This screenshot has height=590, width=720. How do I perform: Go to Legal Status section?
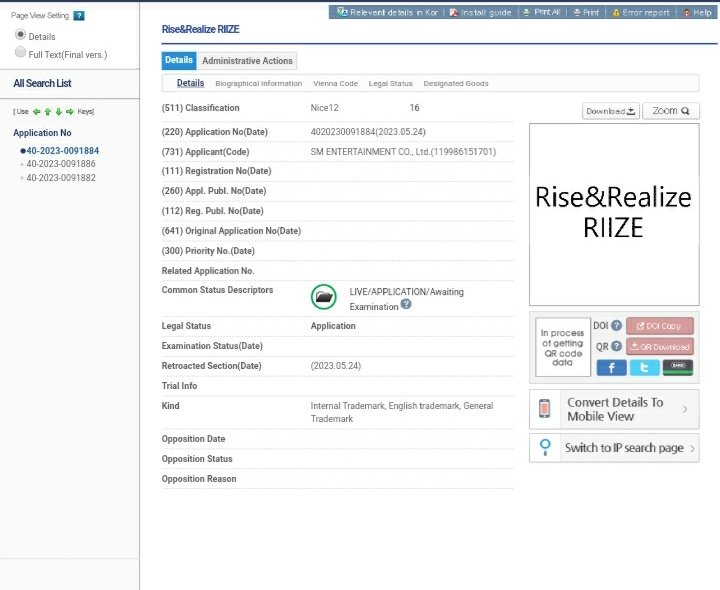pos(390,84)
